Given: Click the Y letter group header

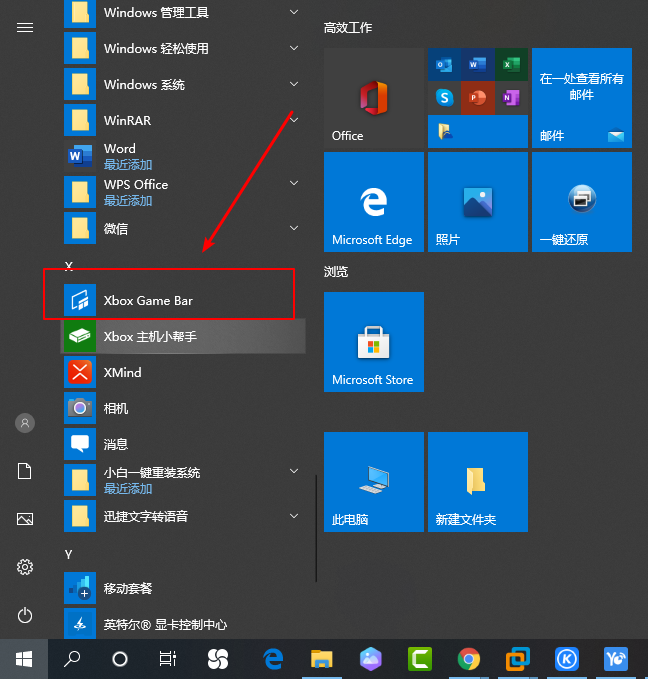Looking at the screenshot, I should (x=68, y=554).
